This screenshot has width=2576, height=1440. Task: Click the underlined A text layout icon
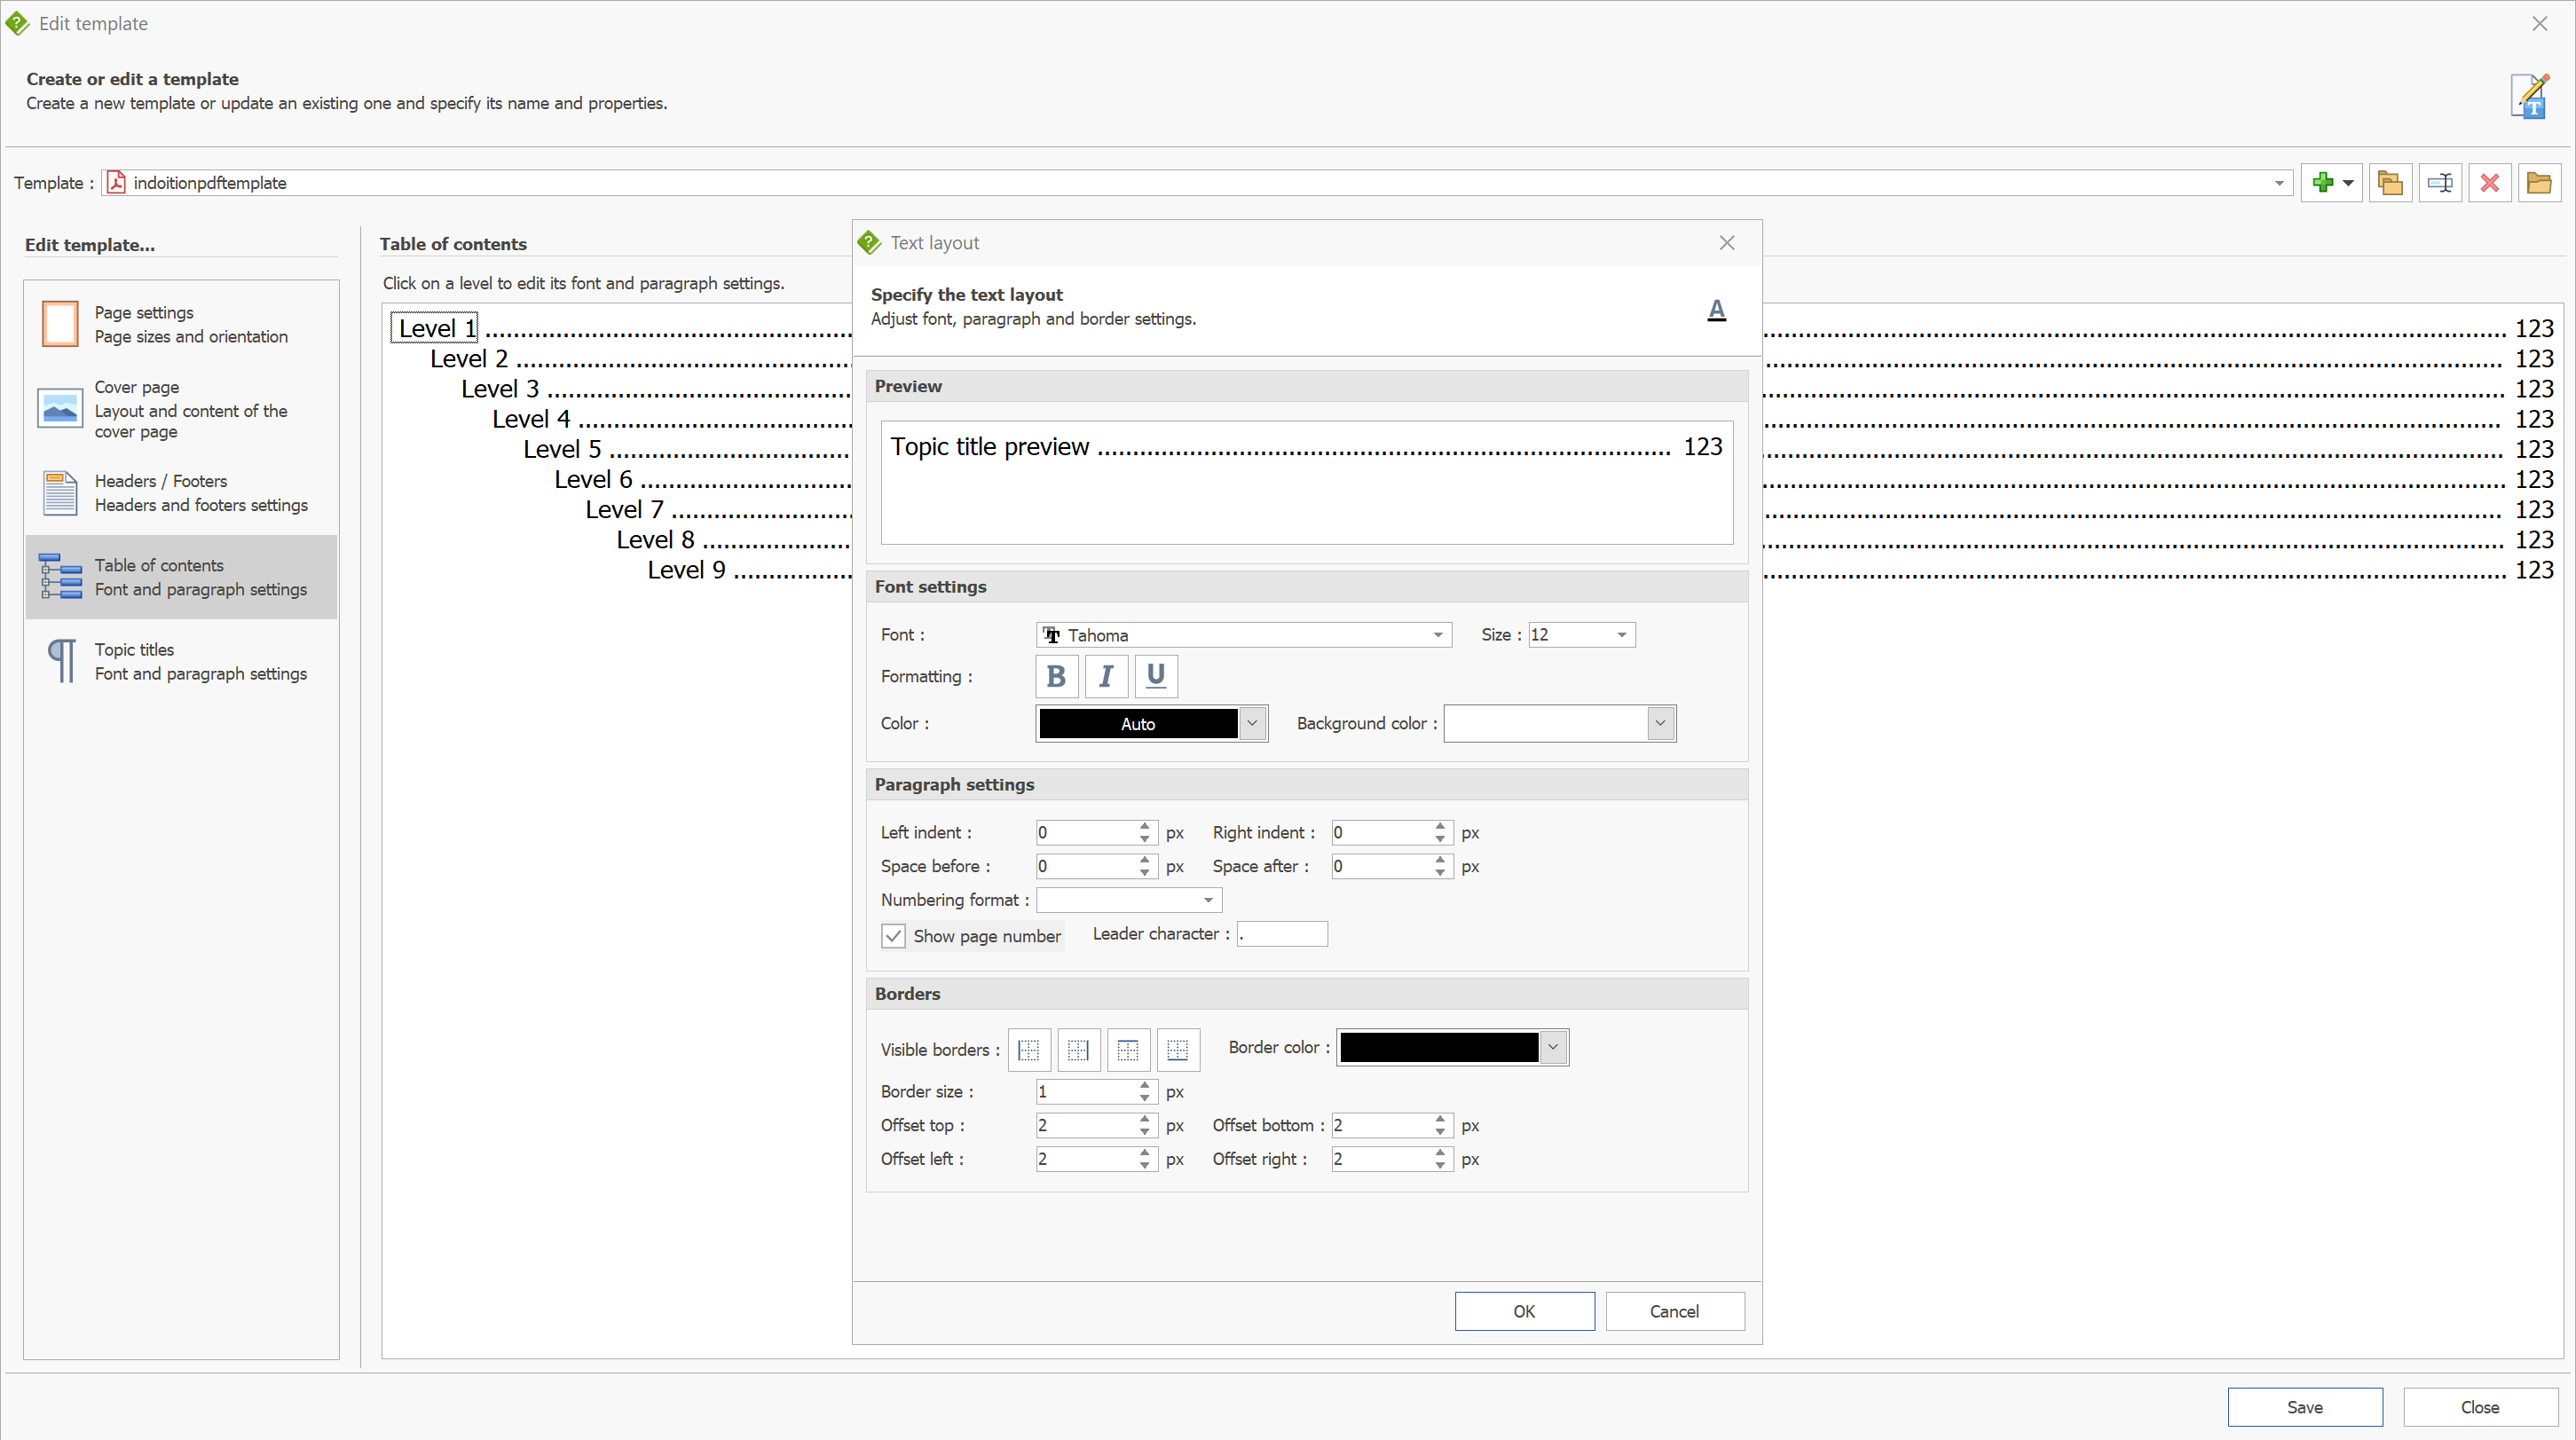[x=1716, y=310]
